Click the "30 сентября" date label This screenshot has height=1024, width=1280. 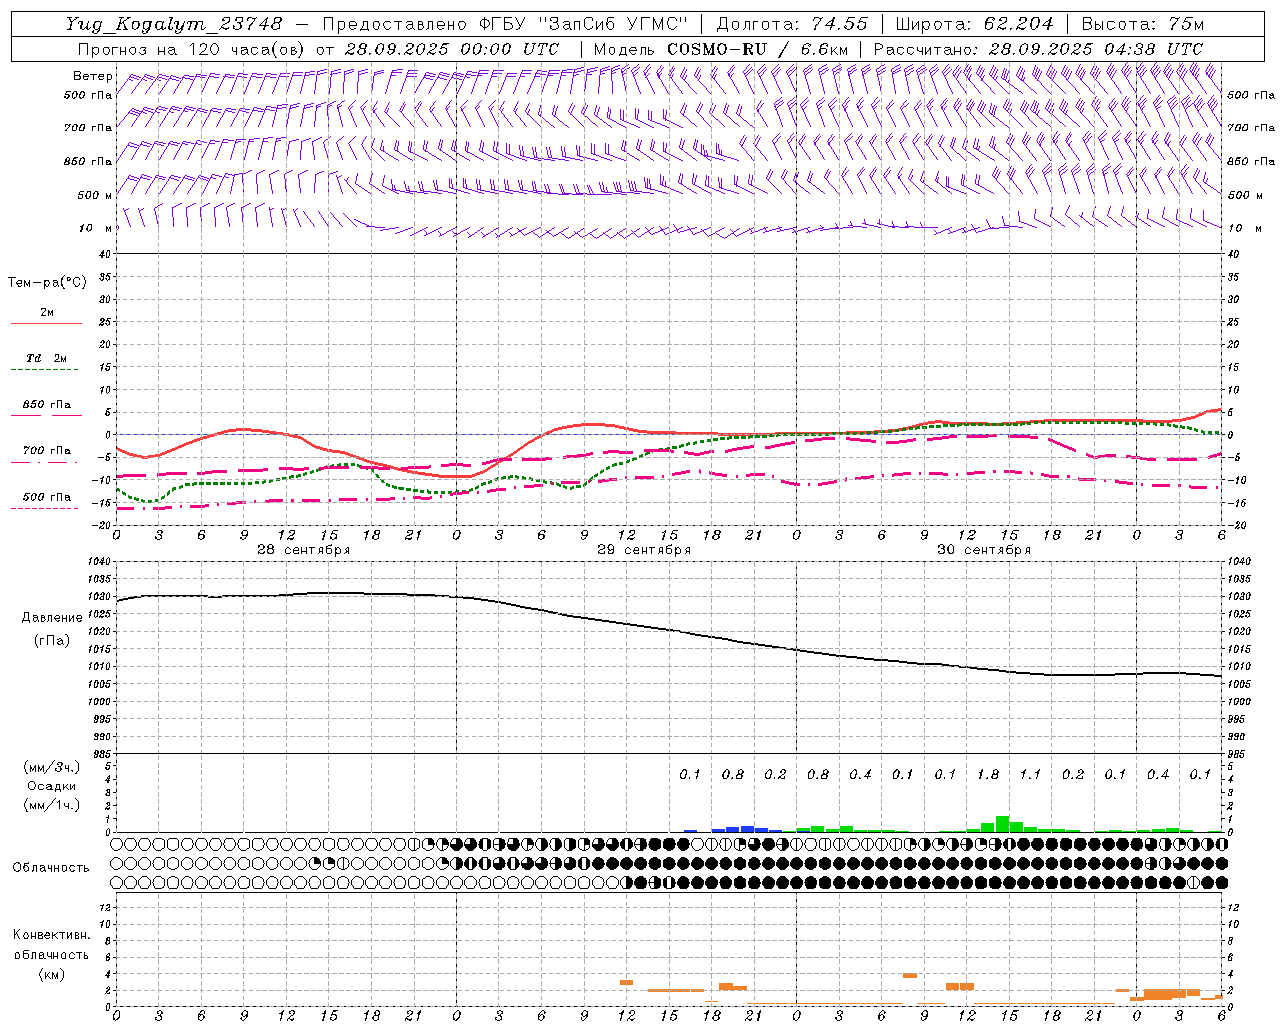(x=984, y=550)
